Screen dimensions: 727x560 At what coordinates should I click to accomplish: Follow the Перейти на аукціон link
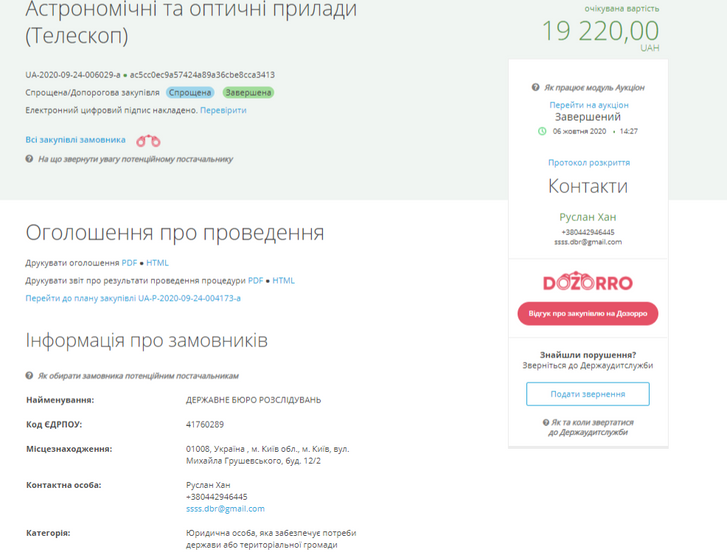point(589,105)
